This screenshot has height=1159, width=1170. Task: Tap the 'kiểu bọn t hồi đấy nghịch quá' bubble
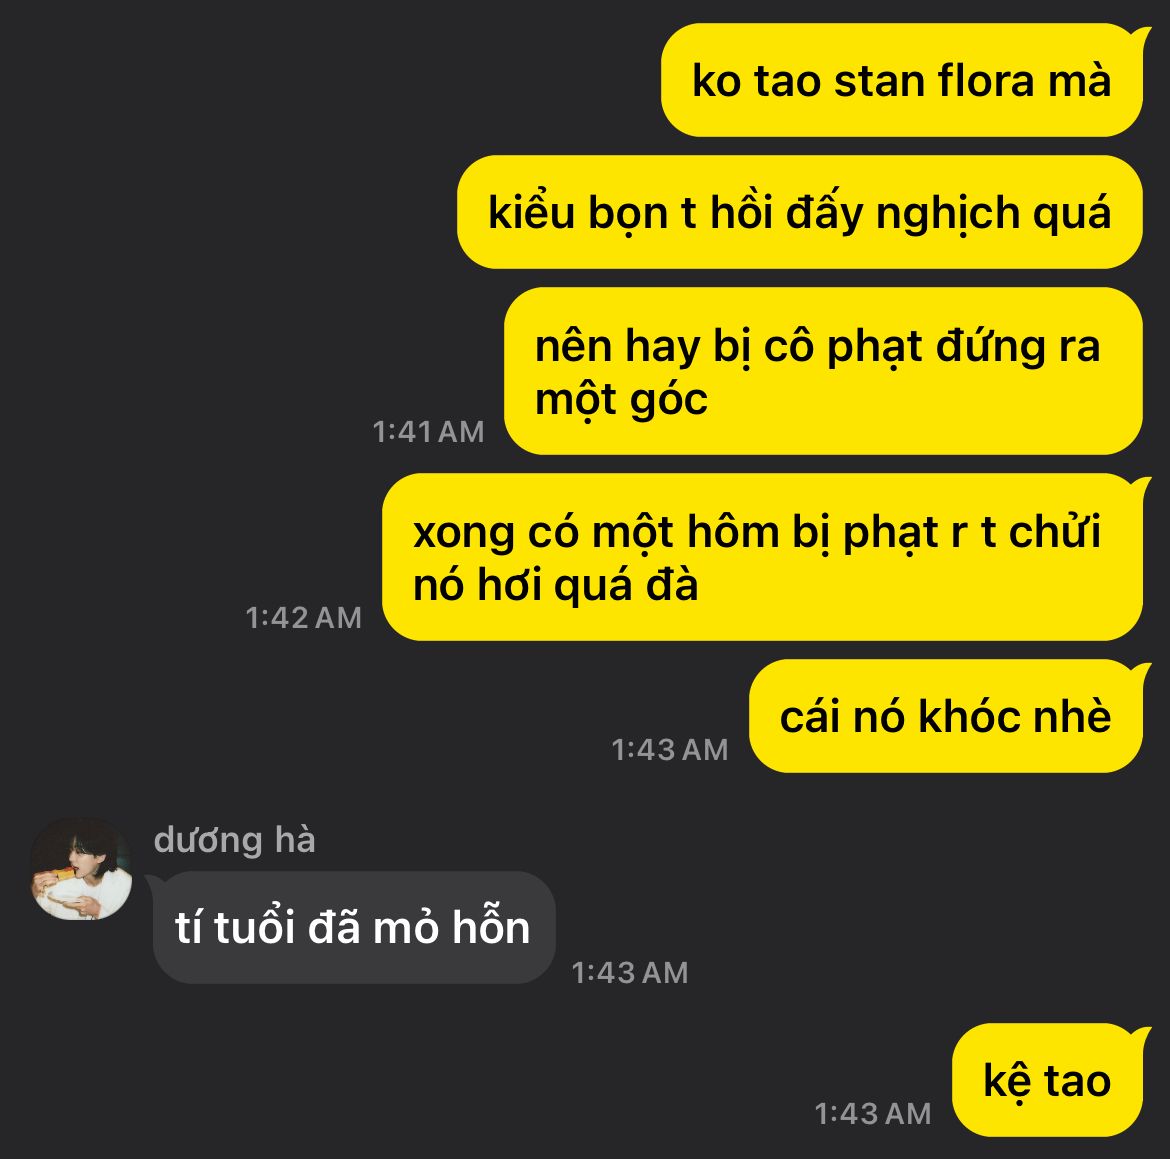click(x=799, y=213)
